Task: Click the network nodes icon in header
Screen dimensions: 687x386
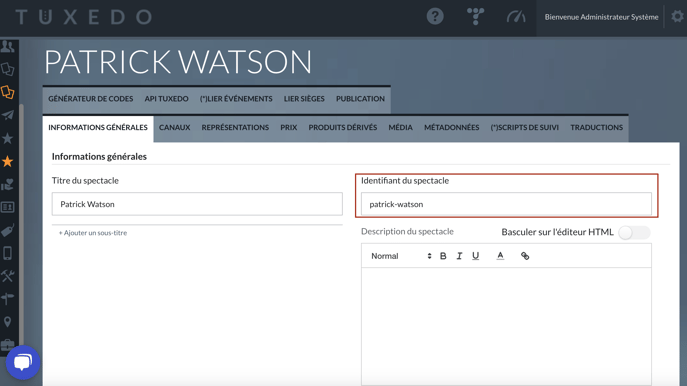Action: (475, 17)
